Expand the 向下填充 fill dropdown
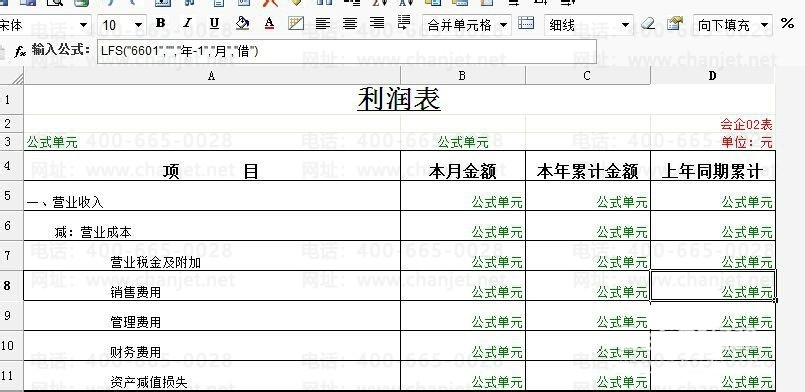The width and height of the screenshot is (805, 392). (764, 25)
